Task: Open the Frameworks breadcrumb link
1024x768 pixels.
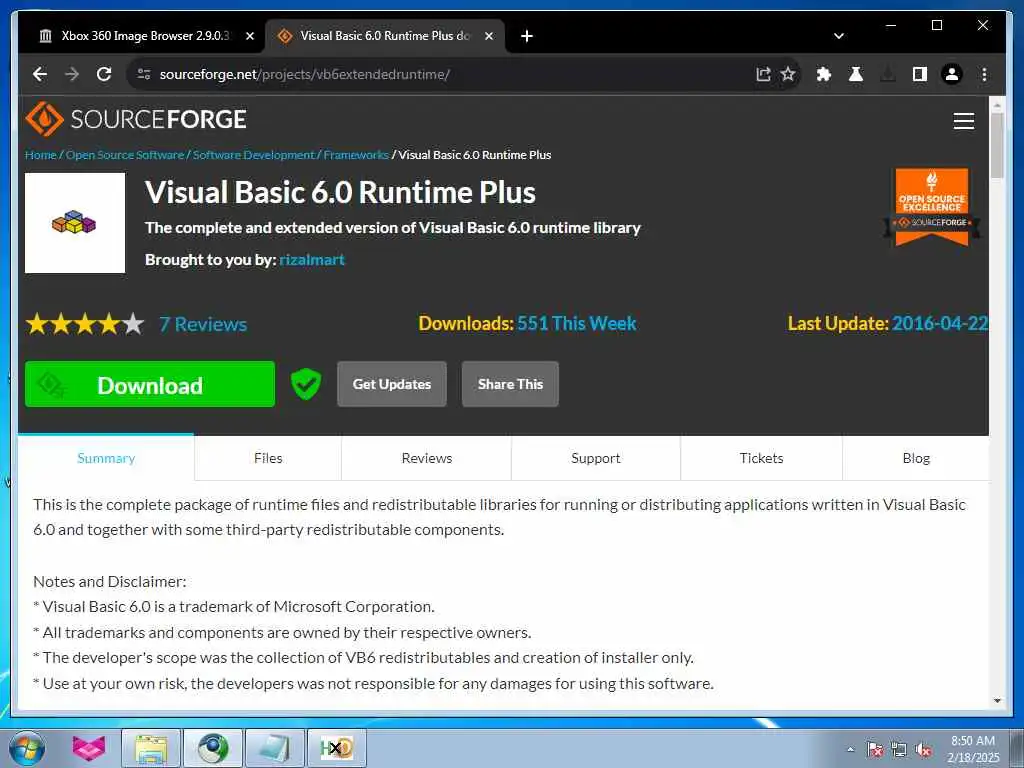Action: pyautogui.click(x=356, y=155)
